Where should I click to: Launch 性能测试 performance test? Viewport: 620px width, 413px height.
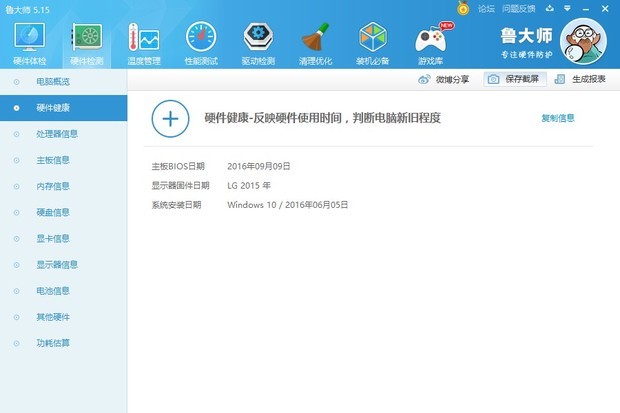point(201,44)
